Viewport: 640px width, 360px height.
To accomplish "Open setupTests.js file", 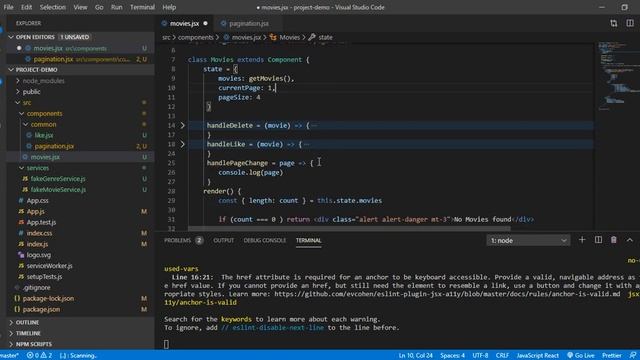I will (44, 277).
